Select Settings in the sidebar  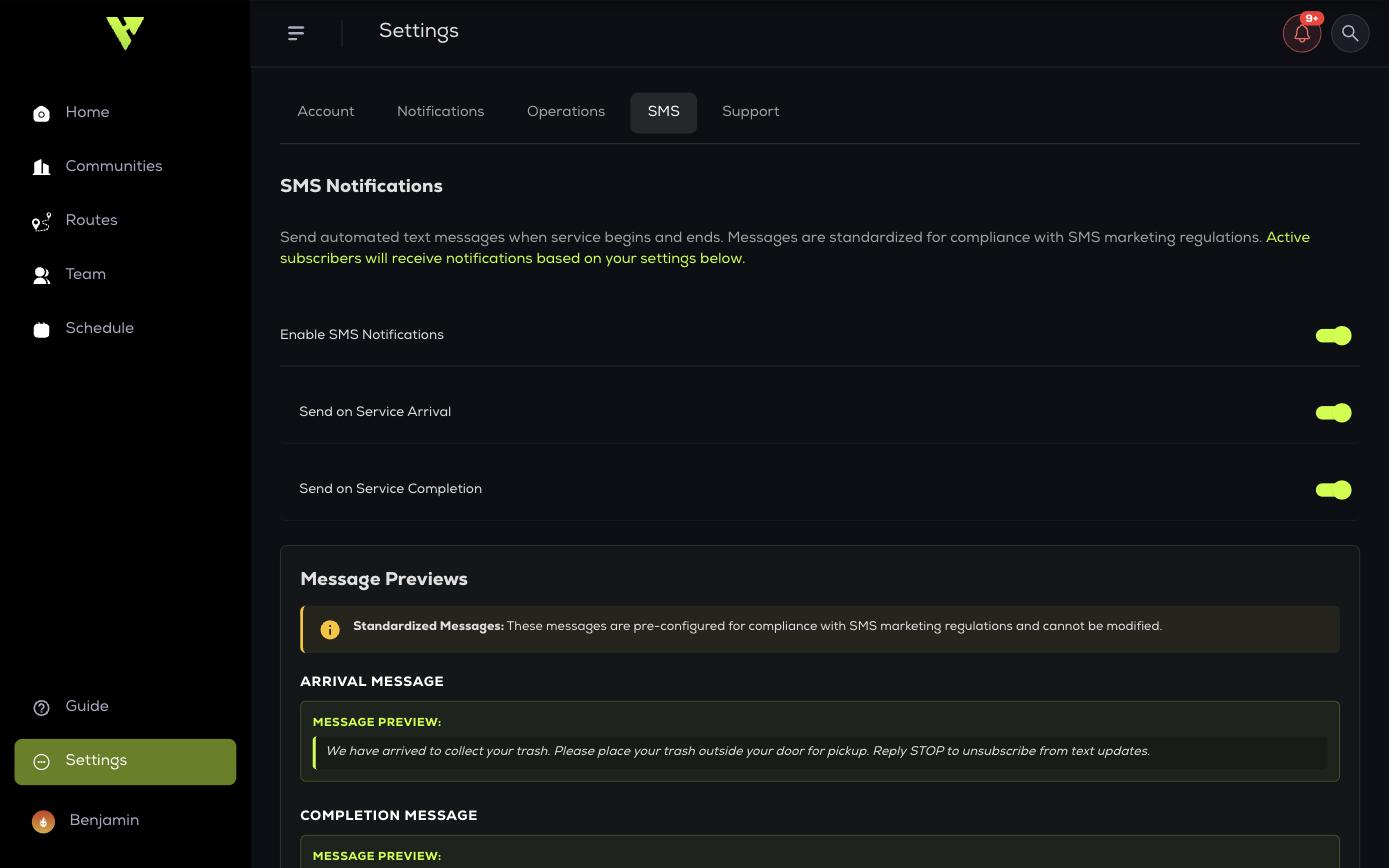click(x=125, y=762)
